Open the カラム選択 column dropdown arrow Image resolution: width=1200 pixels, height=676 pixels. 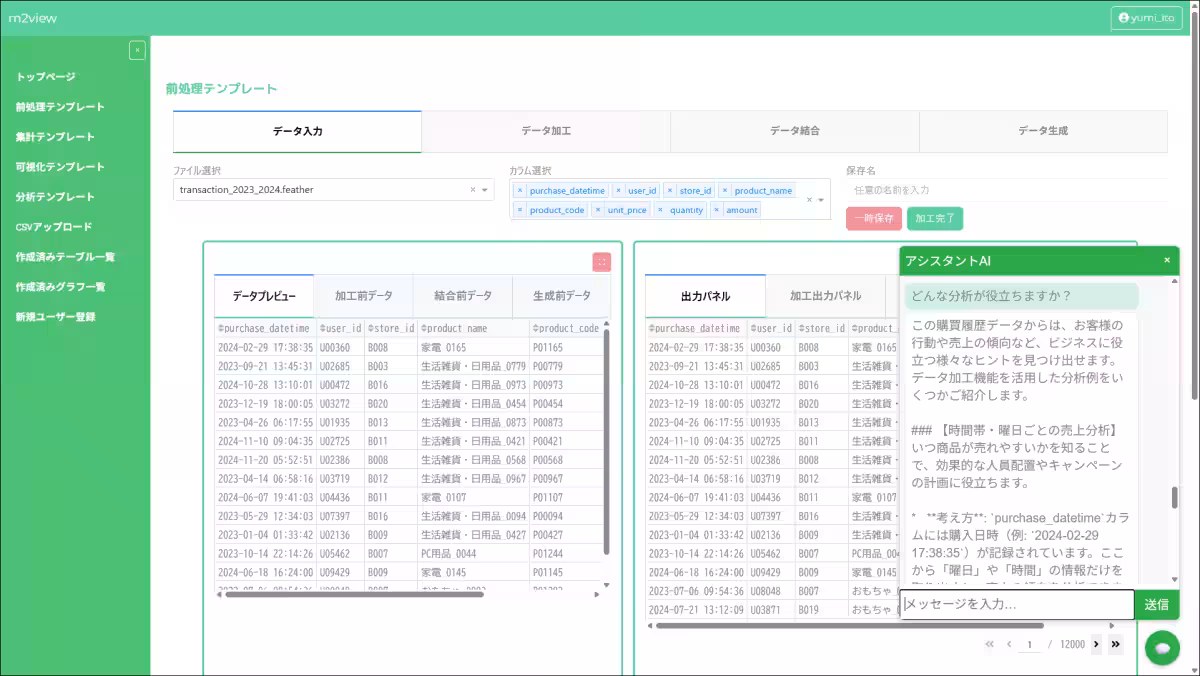click(x=821, y=200)
